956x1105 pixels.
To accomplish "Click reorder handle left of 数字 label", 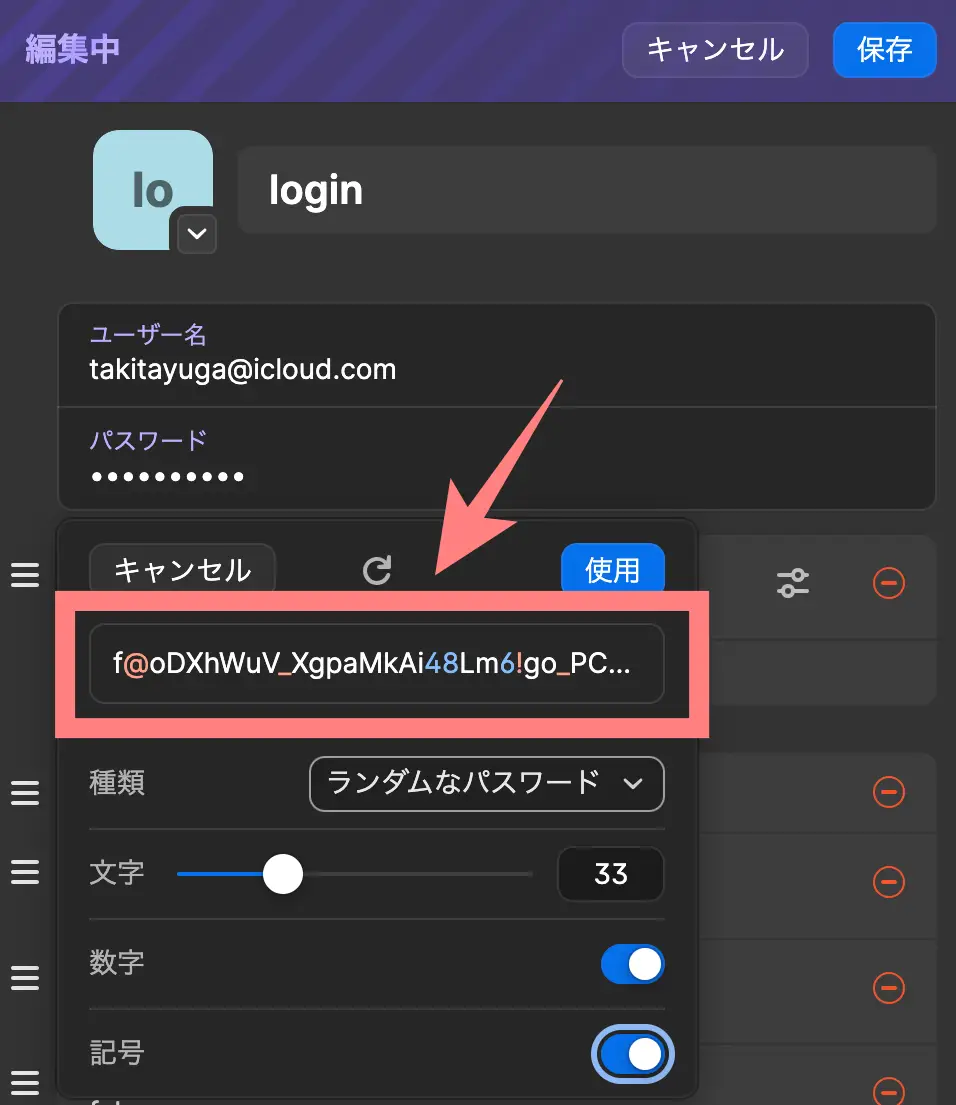I will 25,977.
